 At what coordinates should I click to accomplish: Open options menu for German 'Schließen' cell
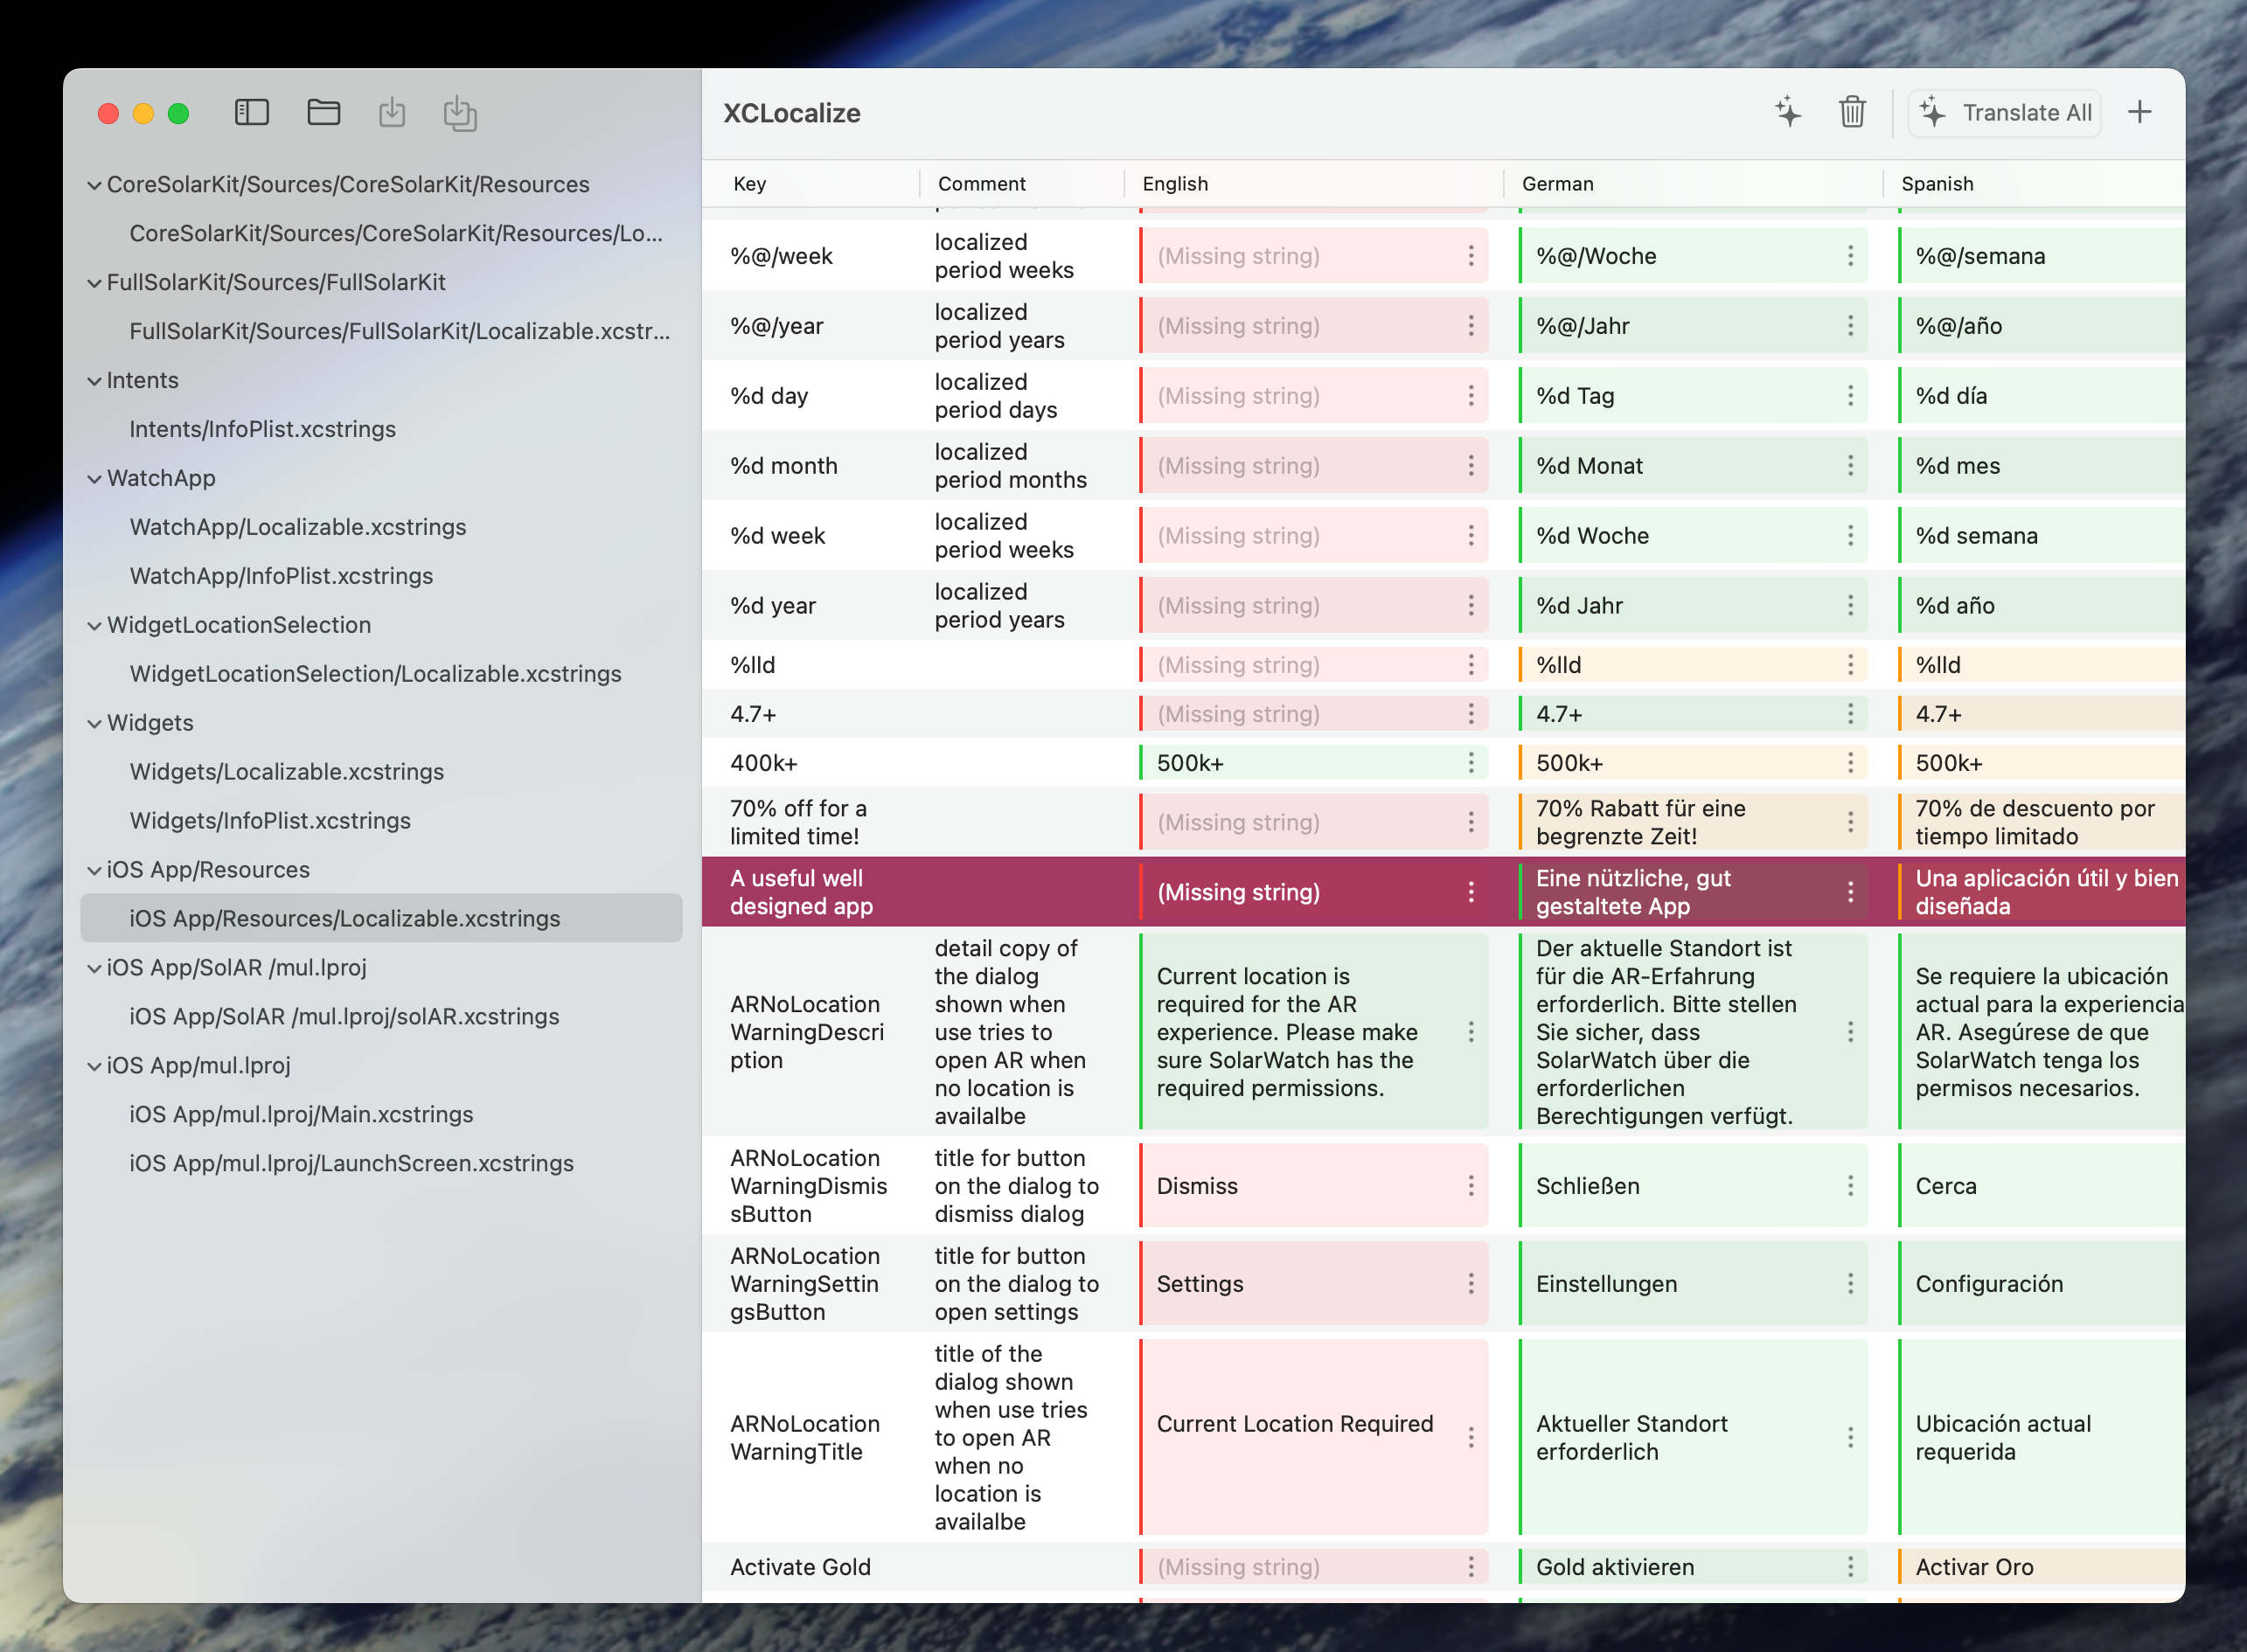point(1850,1186)
